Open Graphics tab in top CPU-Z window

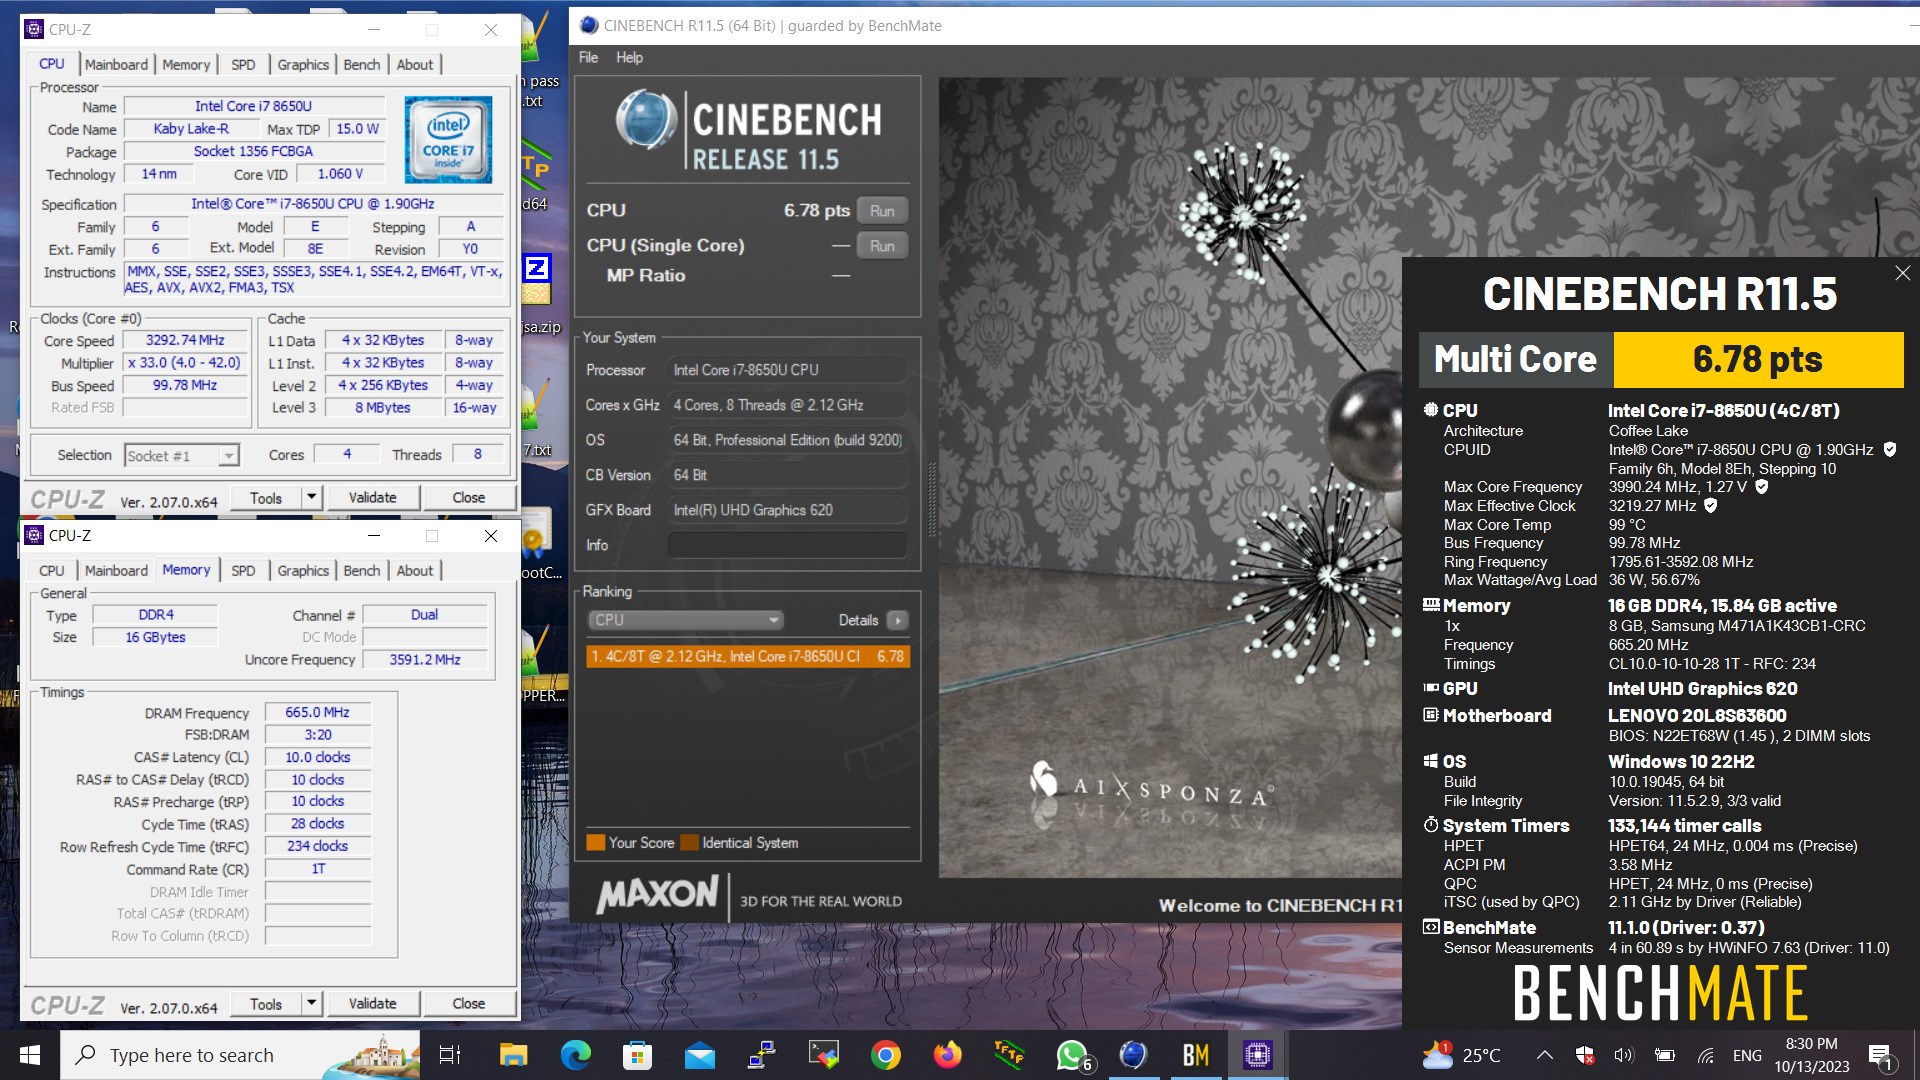303,64
